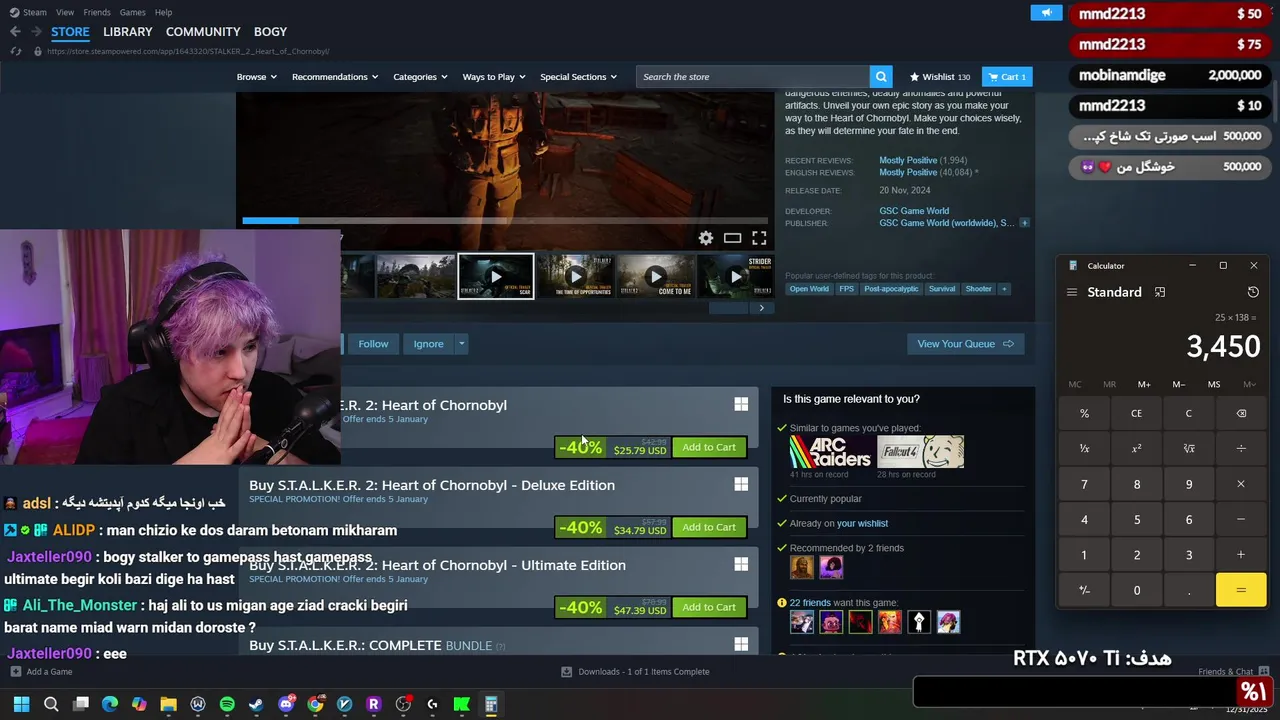Open the Games menu in the title bar
1280x720 pixels.
132,12
